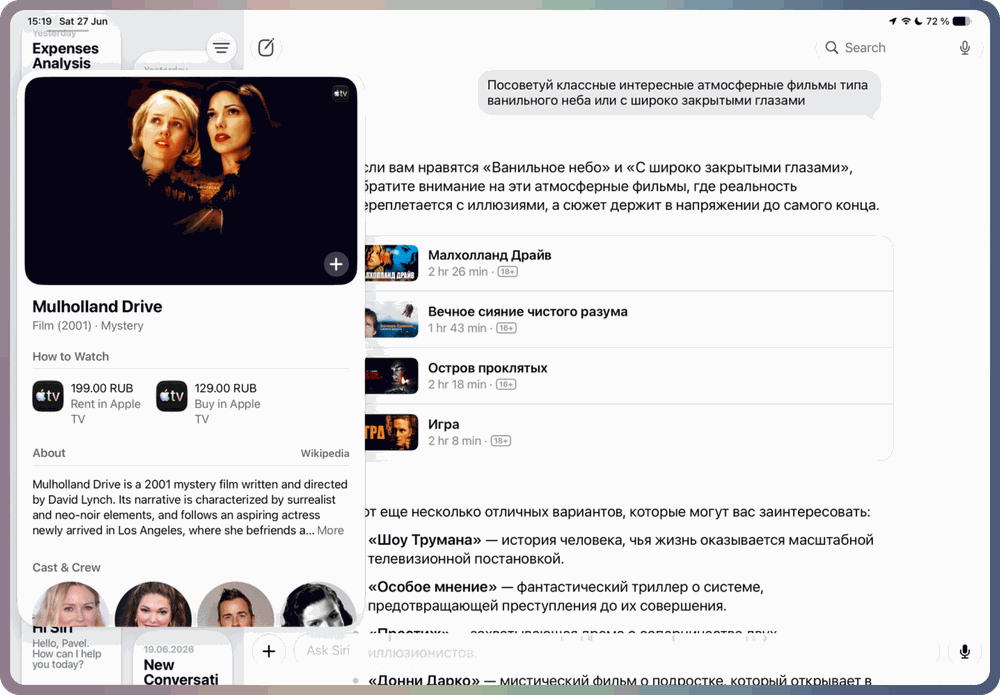Open the conversation list filter icon
The height and width of the screenshot is (695, 1000).
tap(221, 48)
